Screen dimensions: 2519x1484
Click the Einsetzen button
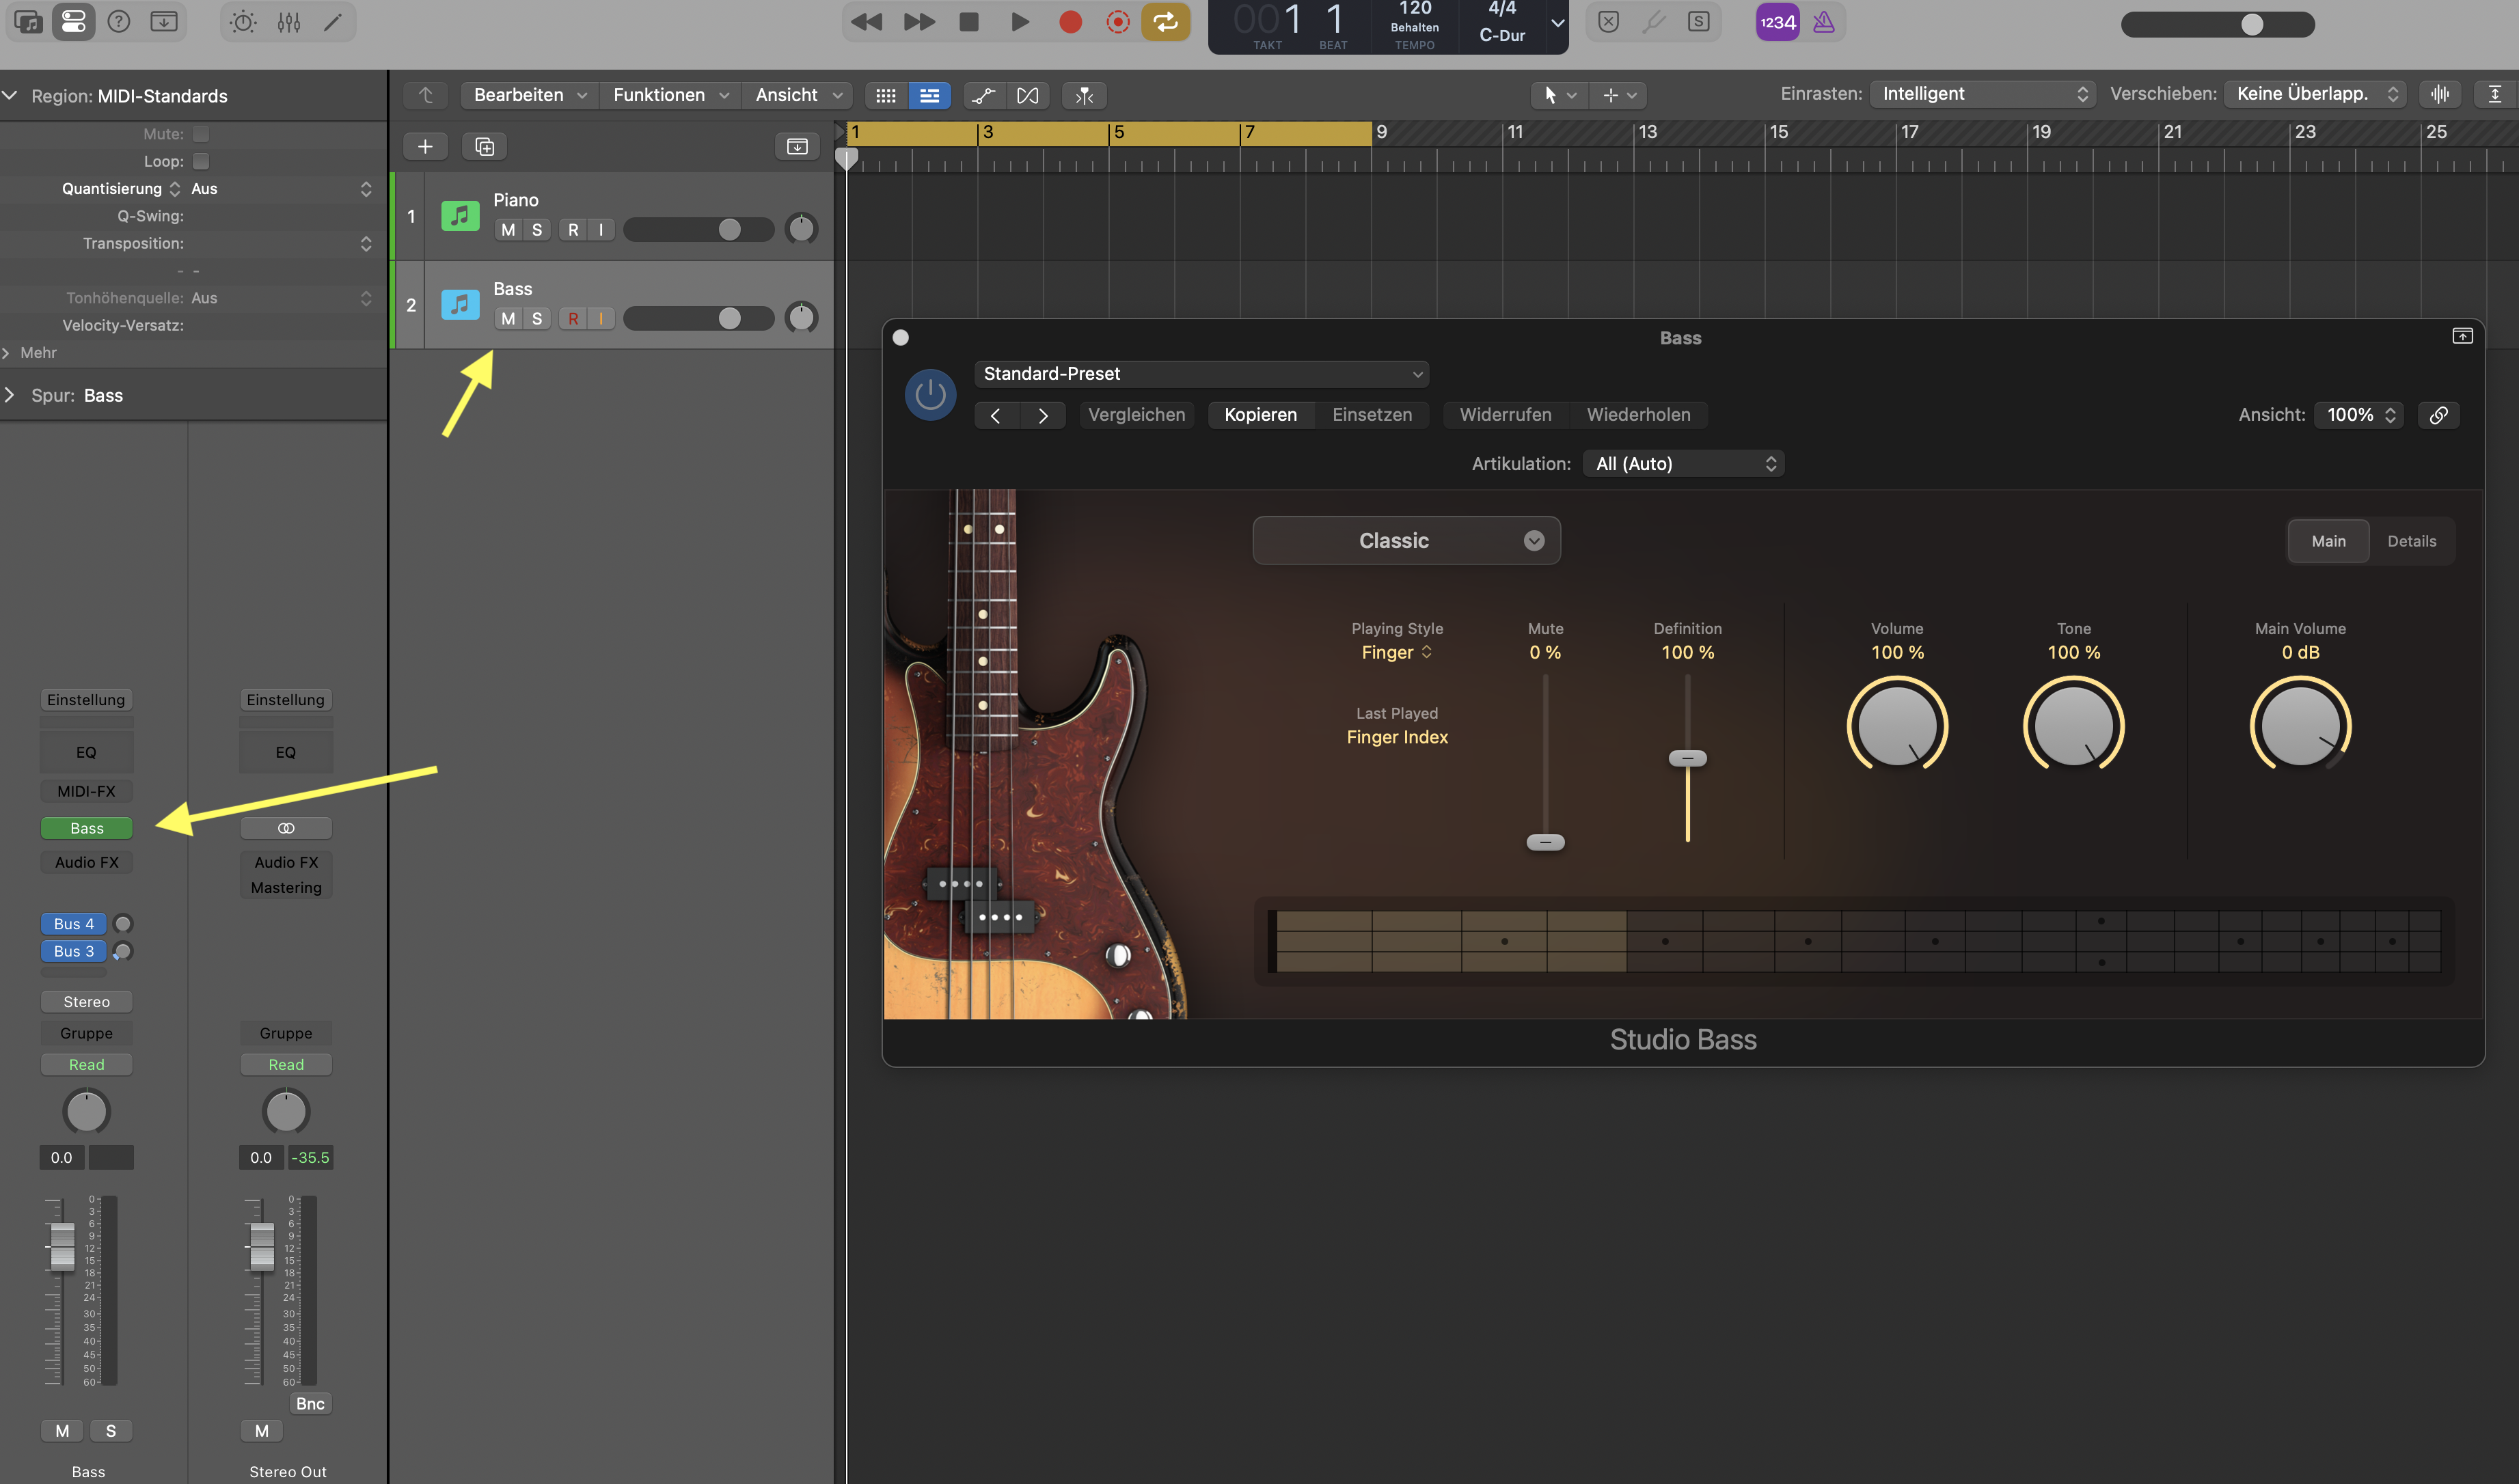pos(1372,415)
